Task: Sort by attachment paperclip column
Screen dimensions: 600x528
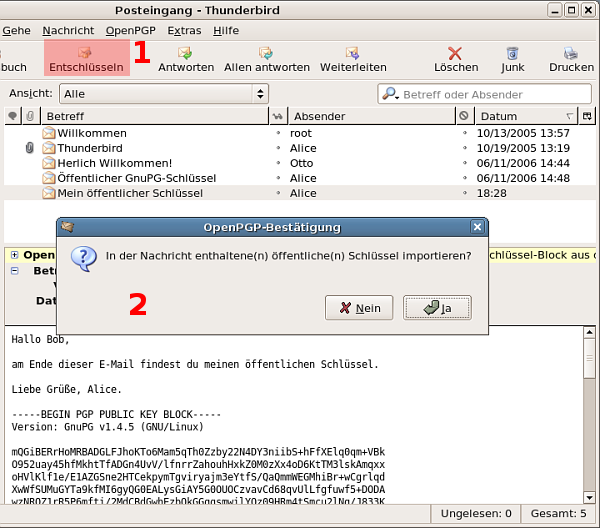Action: click(30, 116)
